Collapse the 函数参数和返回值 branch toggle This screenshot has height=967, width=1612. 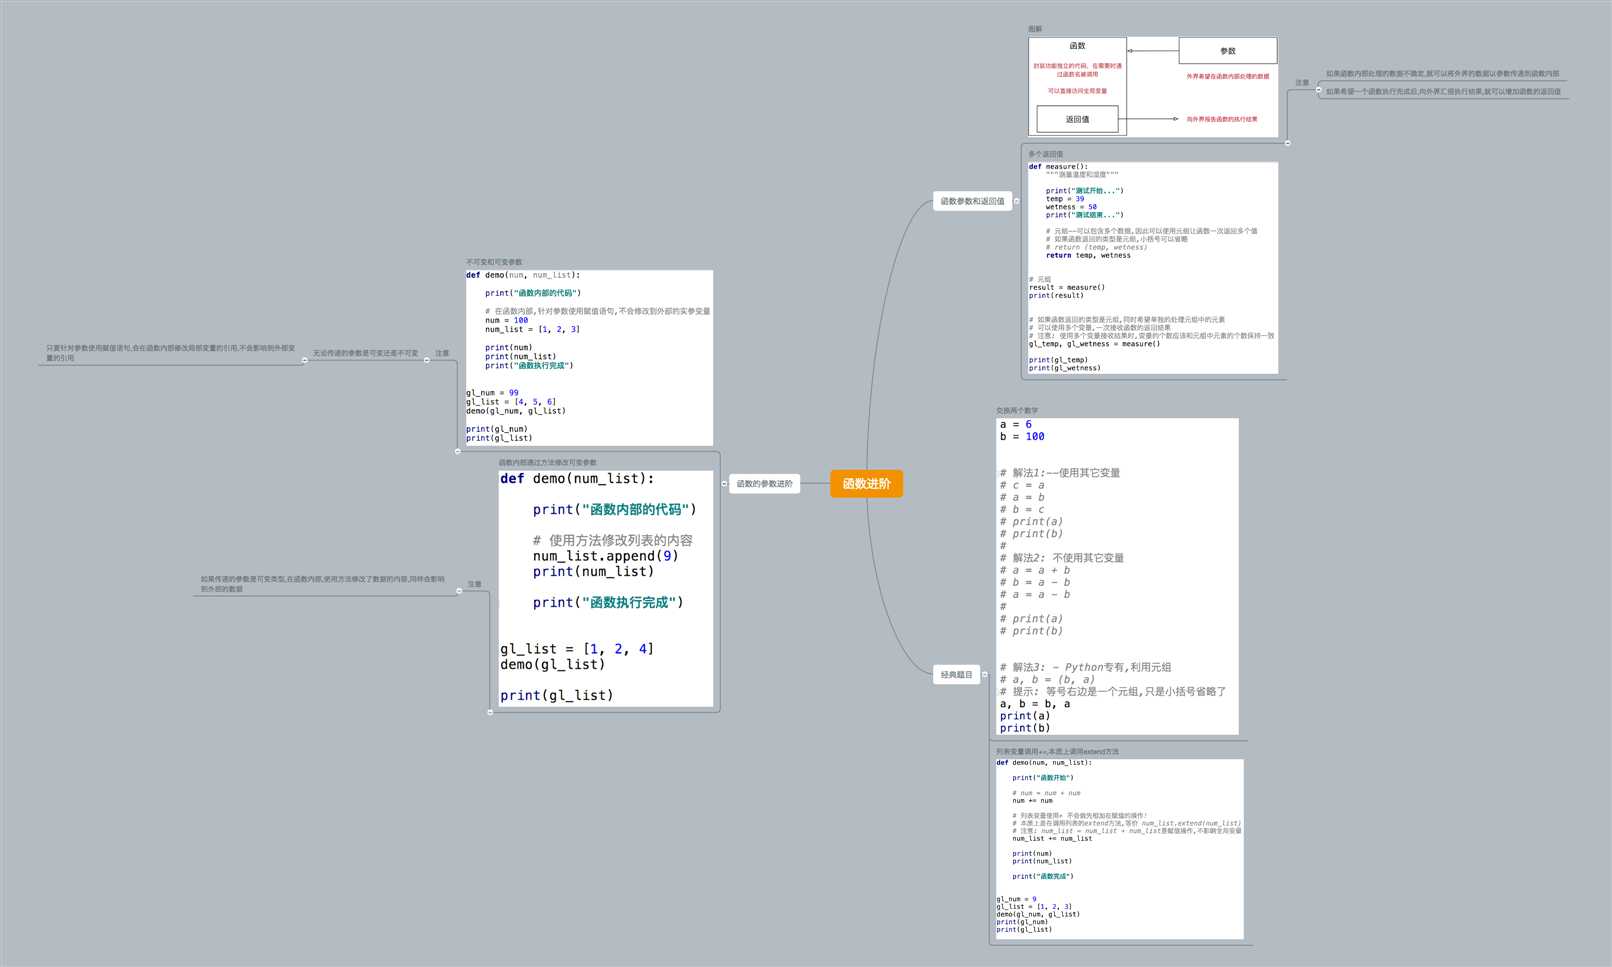(1017, 201)
